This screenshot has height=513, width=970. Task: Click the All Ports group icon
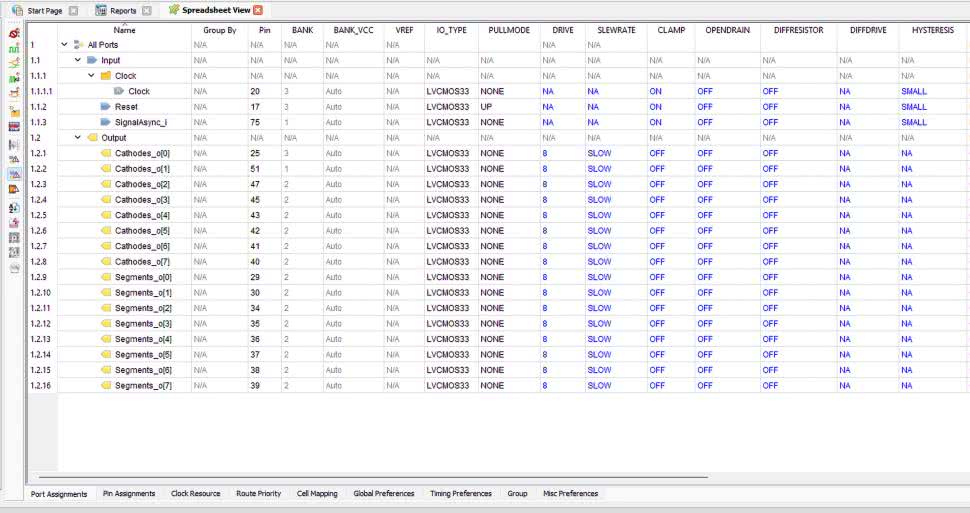point(79,45)
